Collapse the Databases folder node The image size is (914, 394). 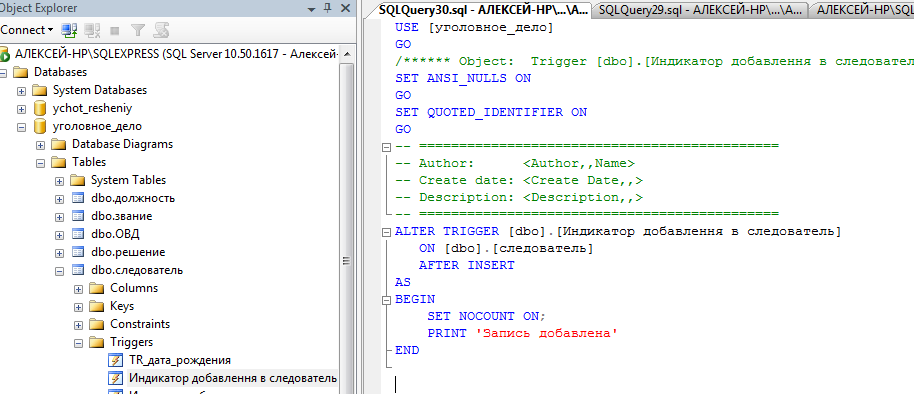tap(3, 72)
